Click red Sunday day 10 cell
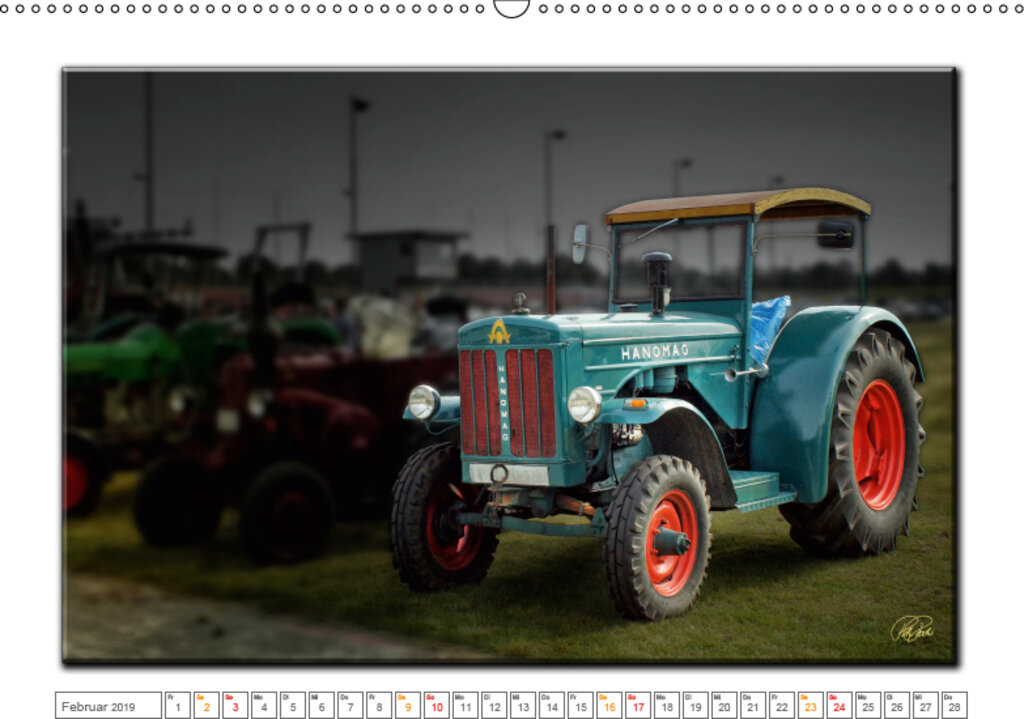Screen dimensions: 1024x719 [437, 706]
